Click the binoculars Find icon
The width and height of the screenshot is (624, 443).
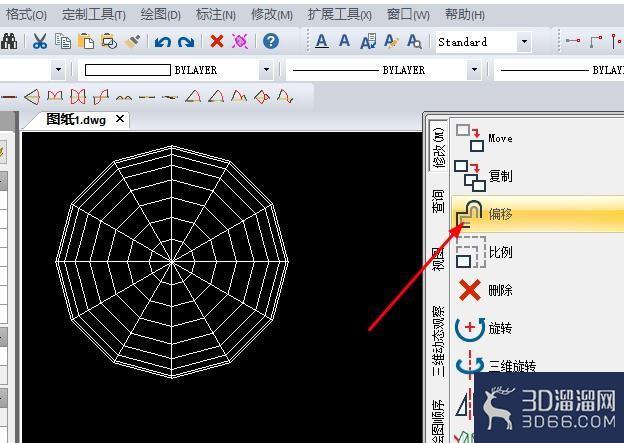pos(9,41)
